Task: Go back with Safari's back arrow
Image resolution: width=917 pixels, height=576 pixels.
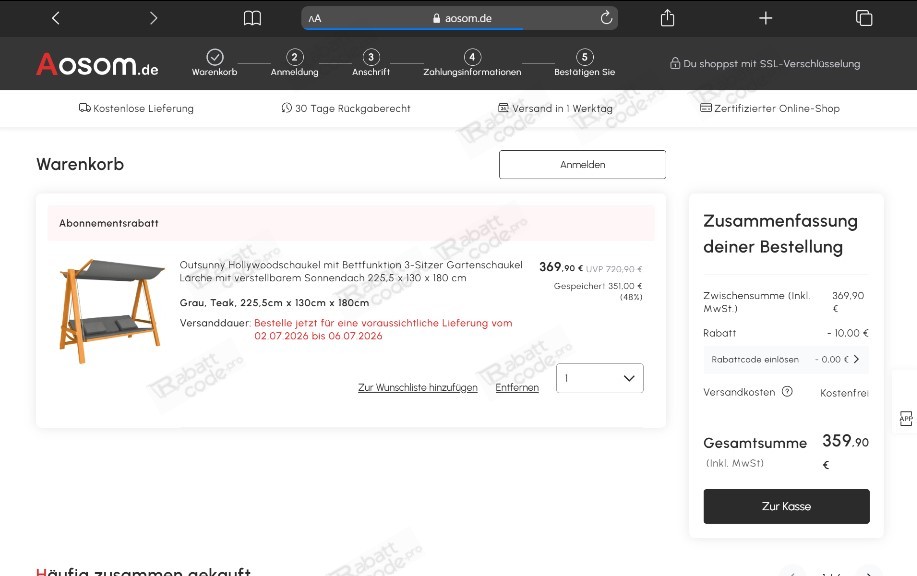Action: [56, 18]
